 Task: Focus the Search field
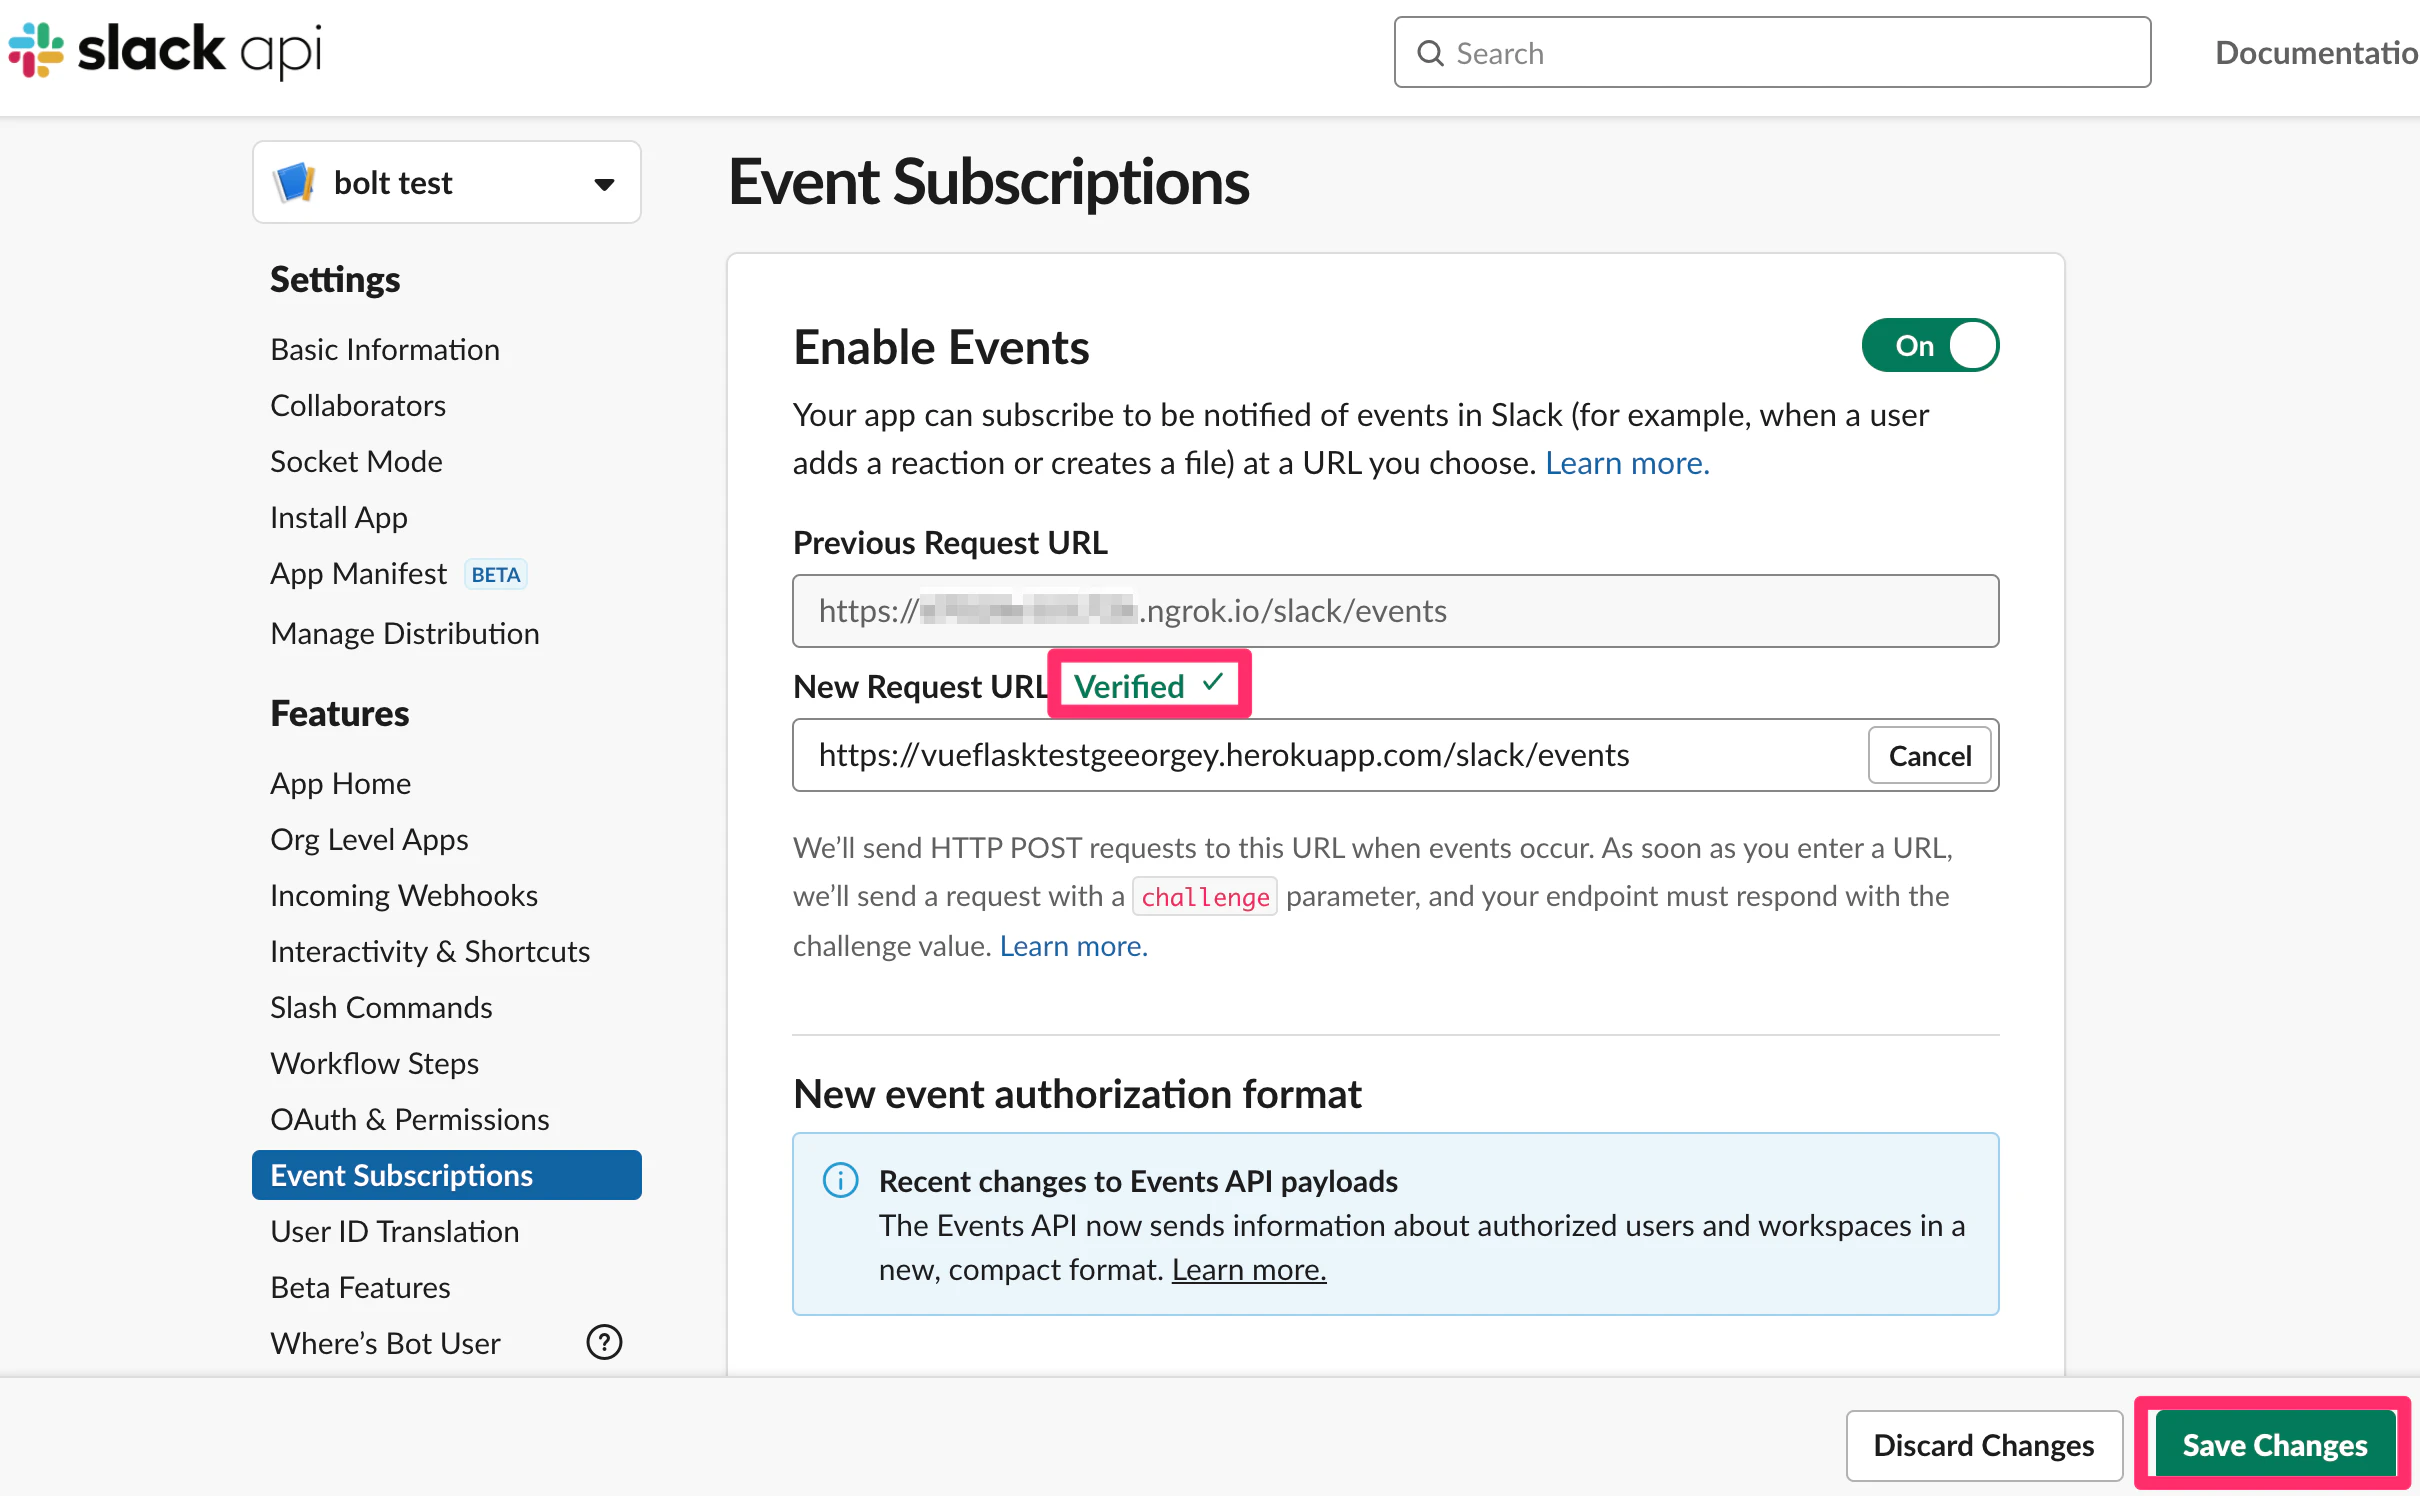point(1772,53)
